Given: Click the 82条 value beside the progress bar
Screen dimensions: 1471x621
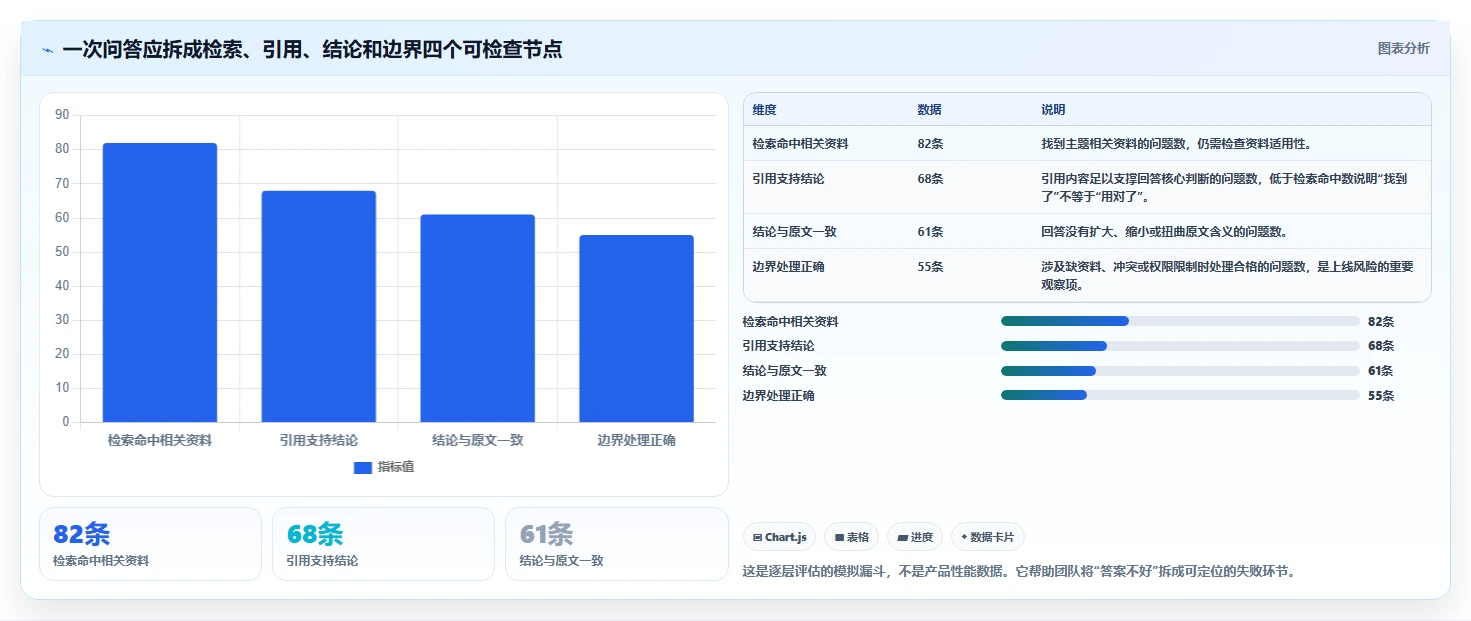Looking at the screenshot, I should [1381, 321].
